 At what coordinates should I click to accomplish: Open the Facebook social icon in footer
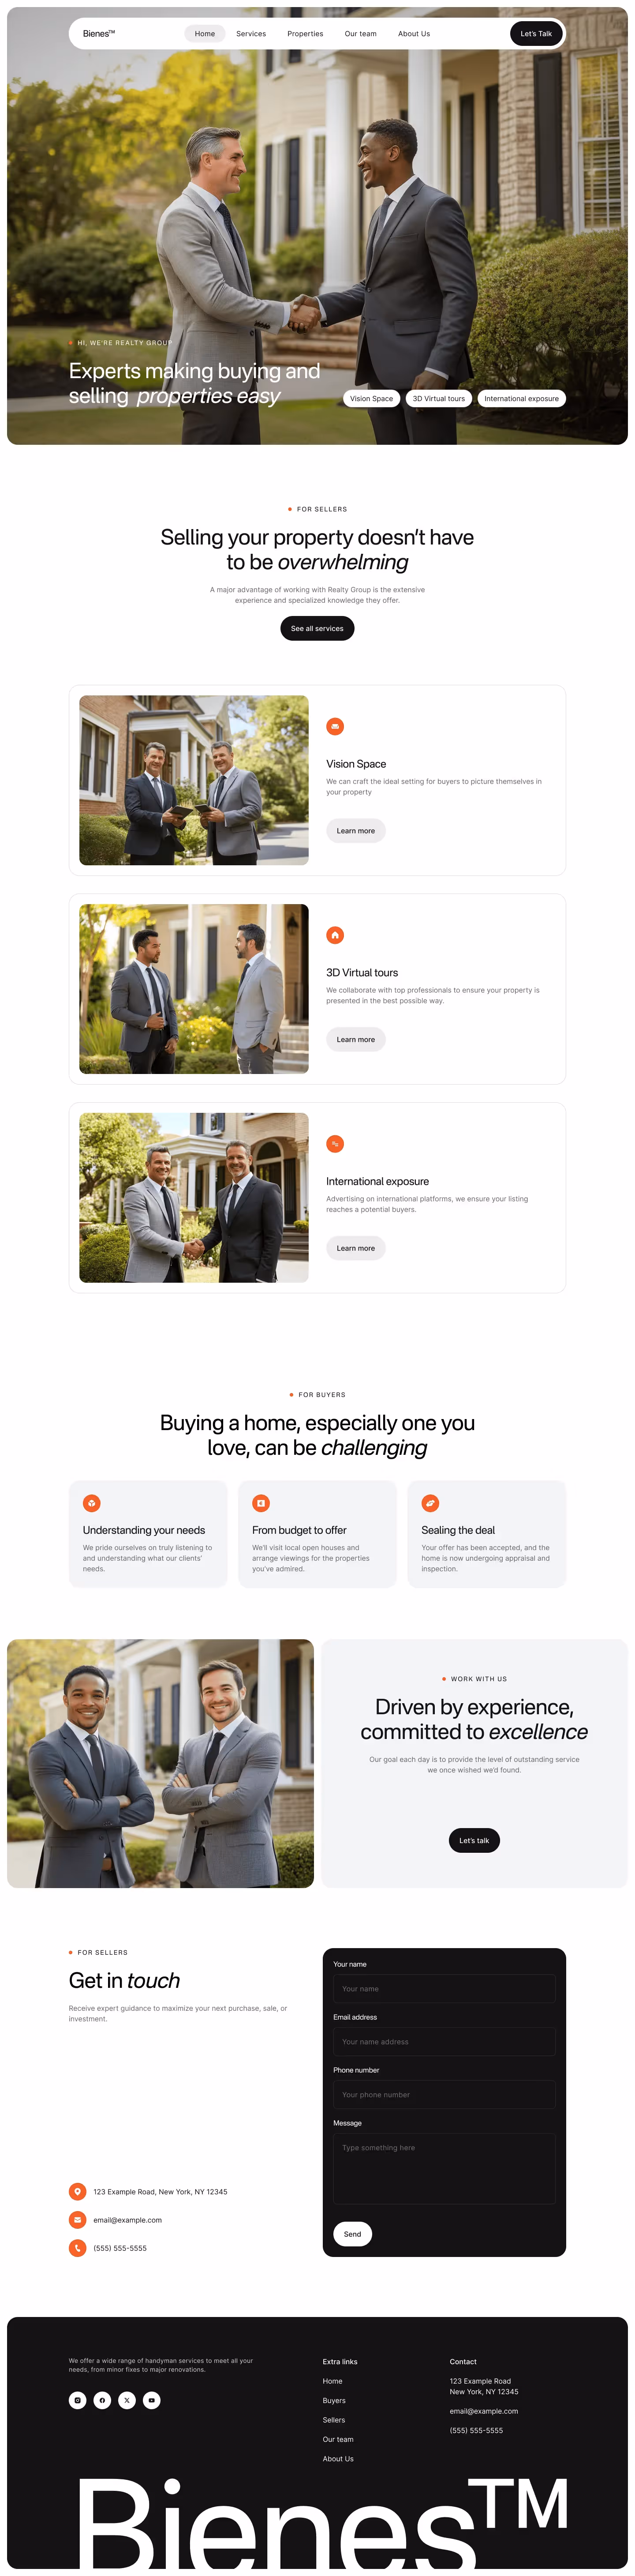102,2400
